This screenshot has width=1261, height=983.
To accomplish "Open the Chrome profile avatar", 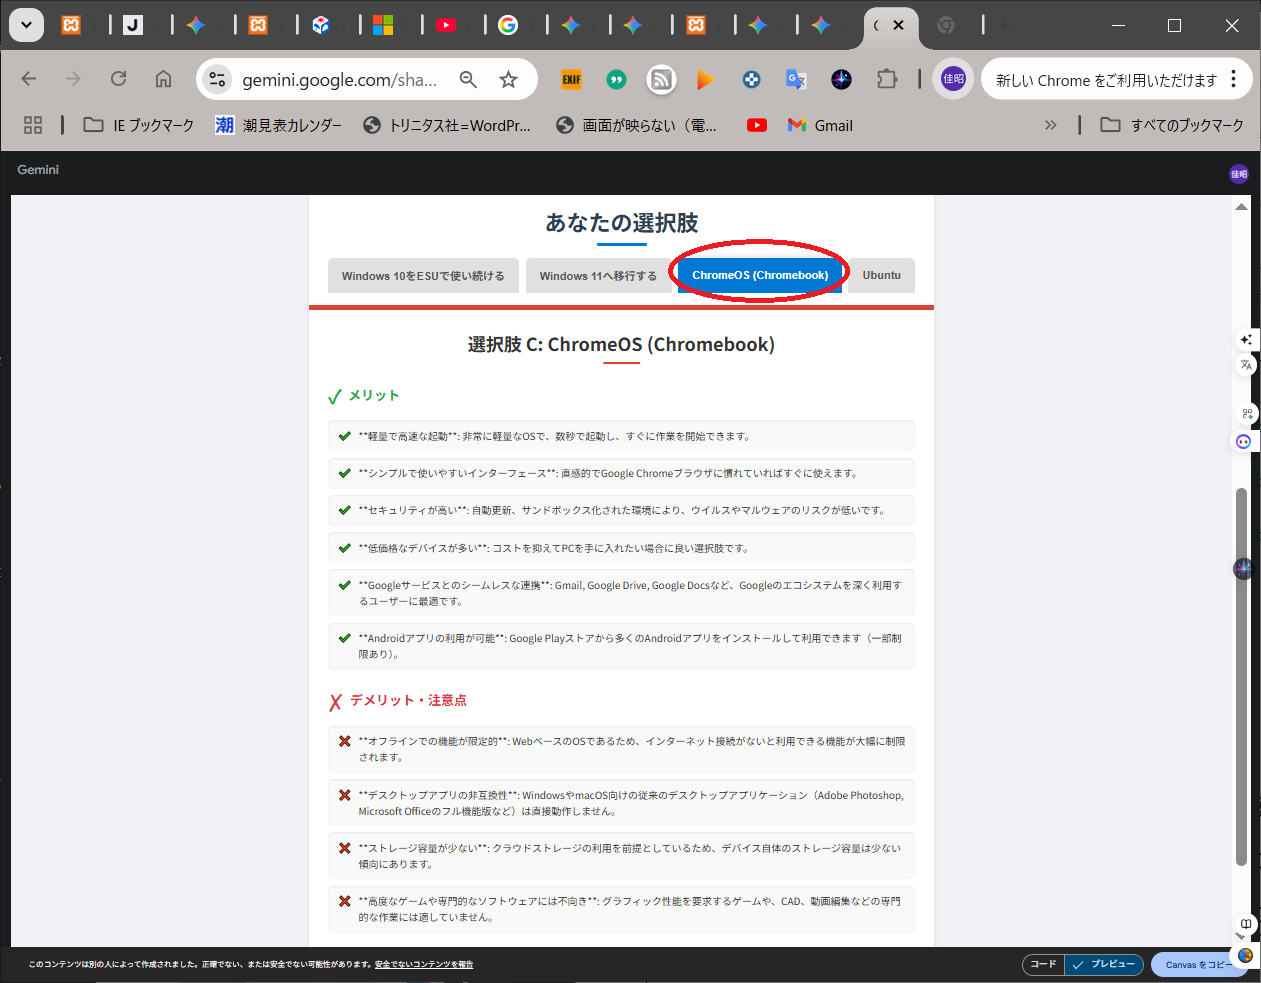I will 953,79.
